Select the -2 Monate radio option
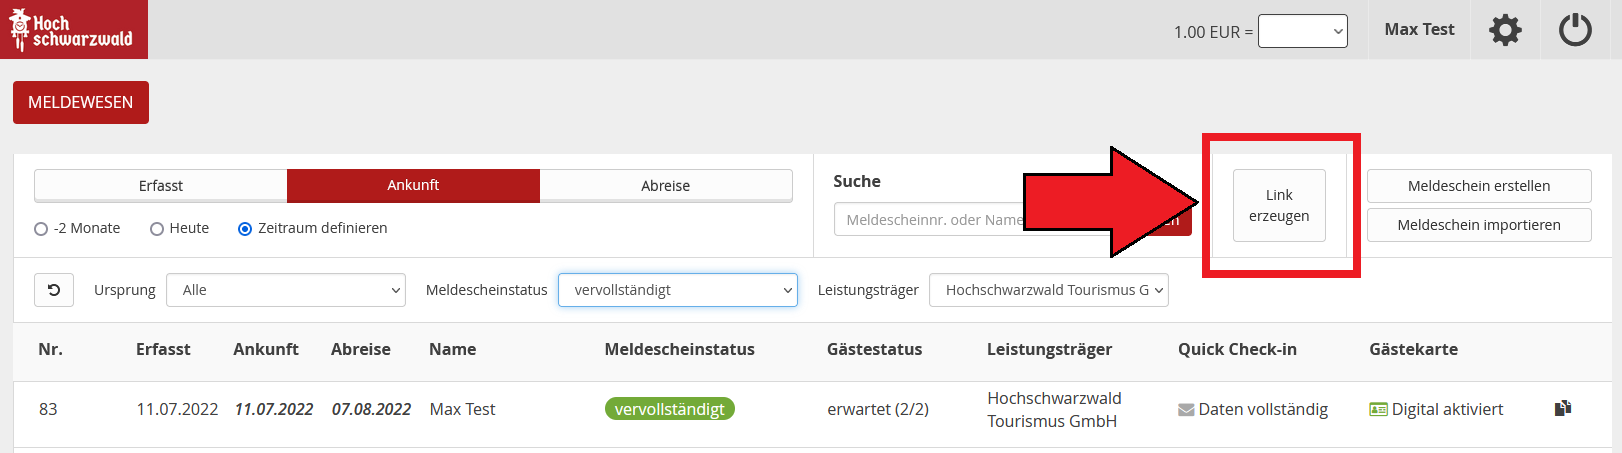This screenshot has width=1622, height=453. (41, 229)
